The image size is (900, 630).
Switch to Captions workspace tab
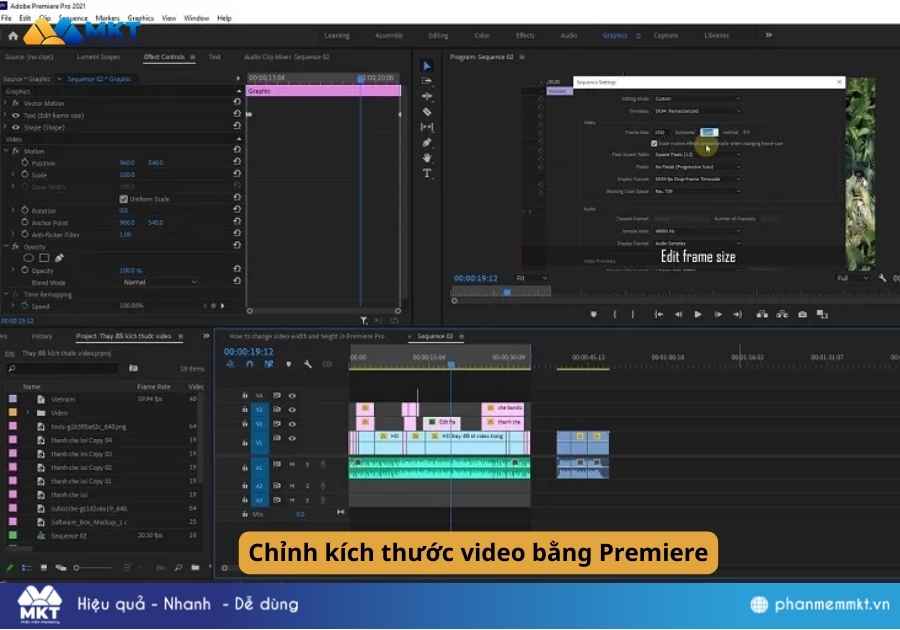point(665,36)
